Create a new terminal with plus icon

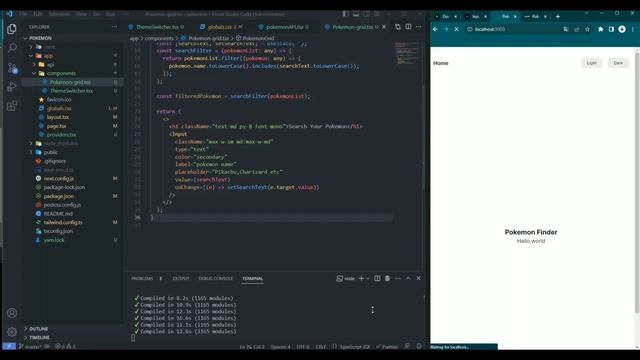tap(361, 278)
